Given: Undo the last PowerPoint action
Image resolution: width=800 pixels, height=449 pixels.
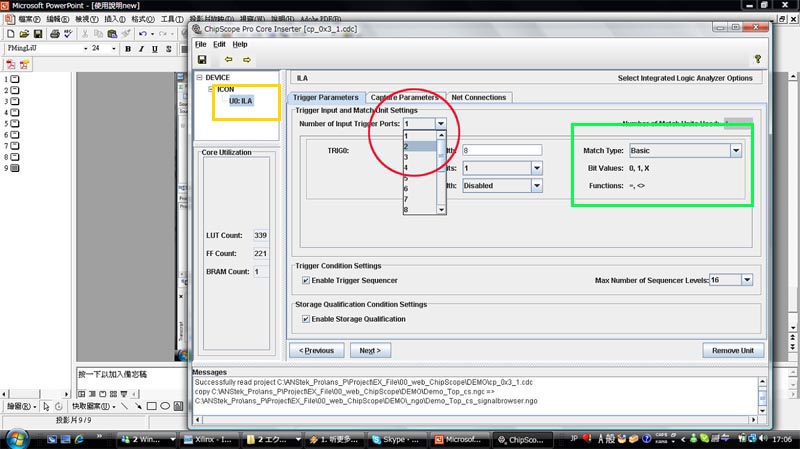Looking at the screenshot, I should pyautogui.click(x=143, y=34).
